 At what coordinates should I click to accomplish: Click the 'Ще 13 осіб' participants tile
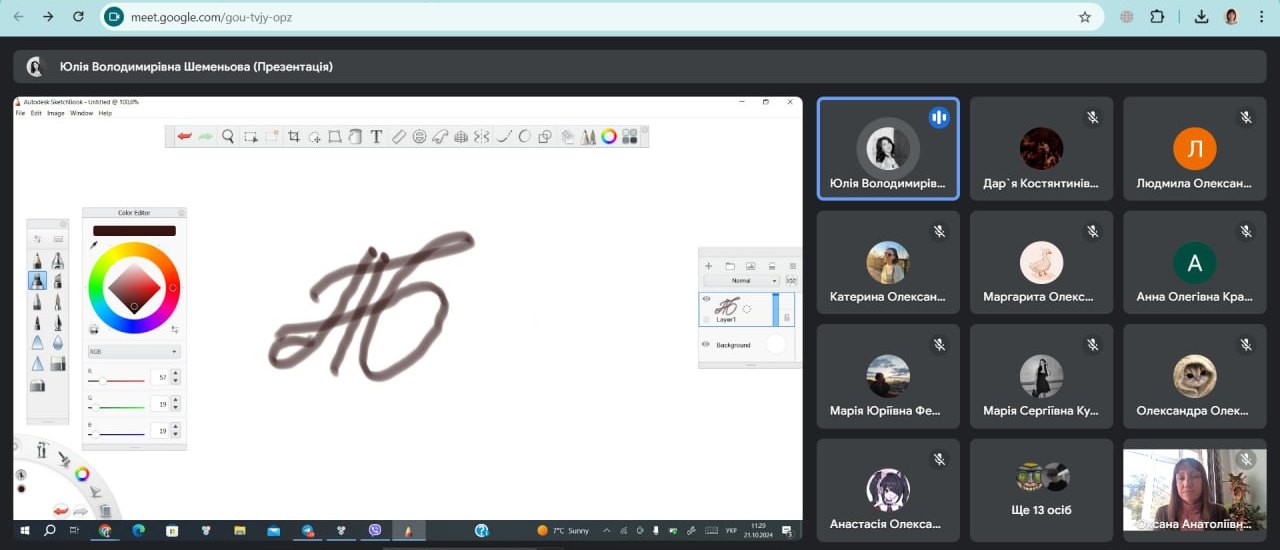click(x=1041, y=490)
